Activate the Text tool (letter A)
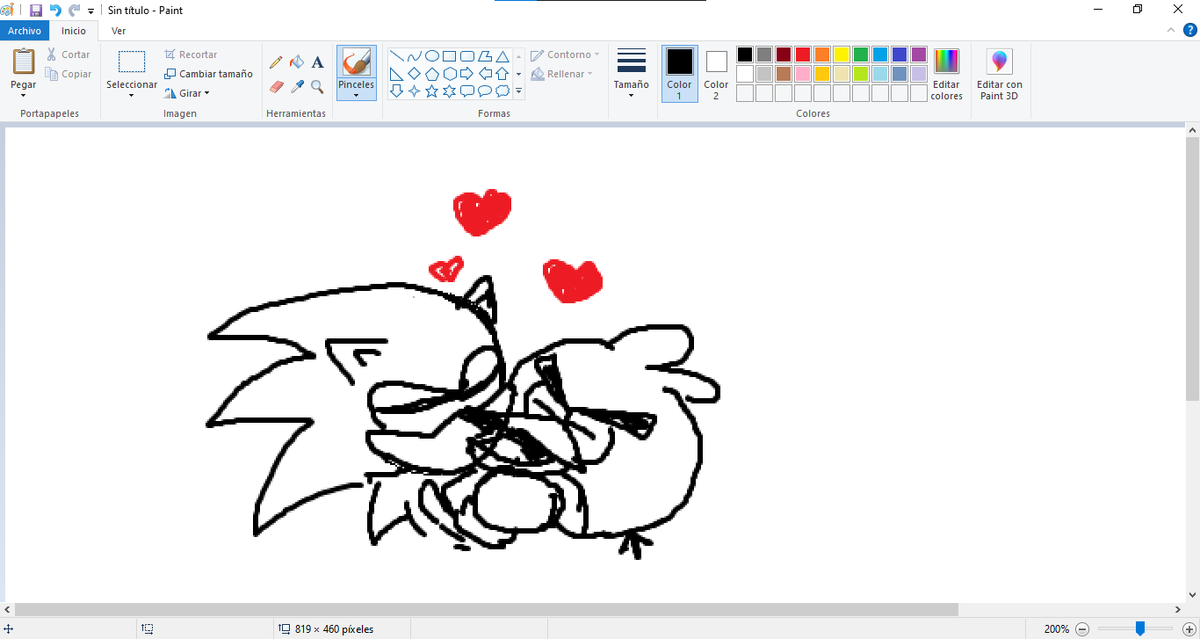 coord(317,62)
